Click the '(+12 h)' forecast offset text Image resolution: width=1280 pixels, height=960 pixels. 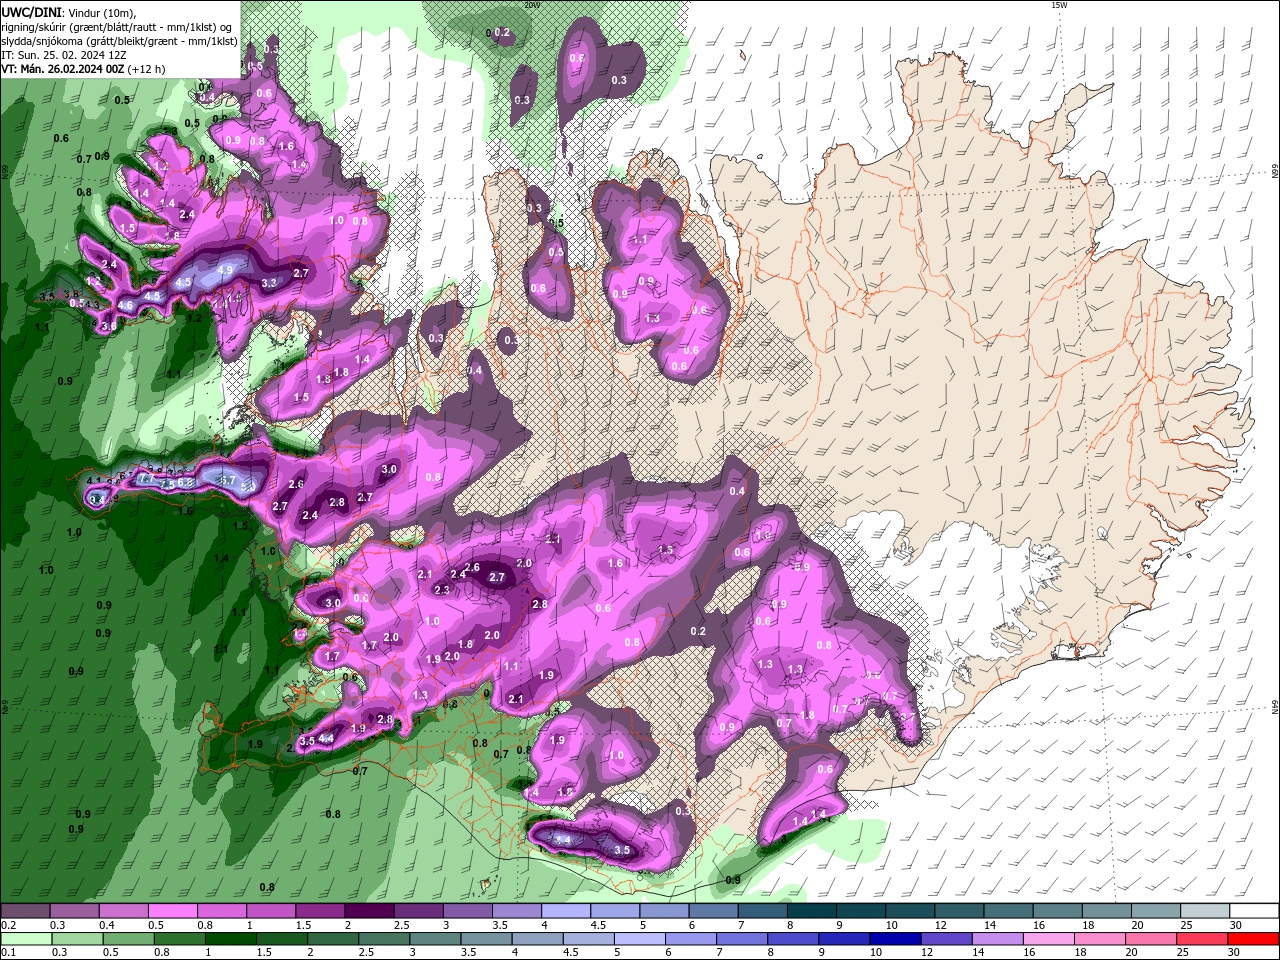pos(144,69)
